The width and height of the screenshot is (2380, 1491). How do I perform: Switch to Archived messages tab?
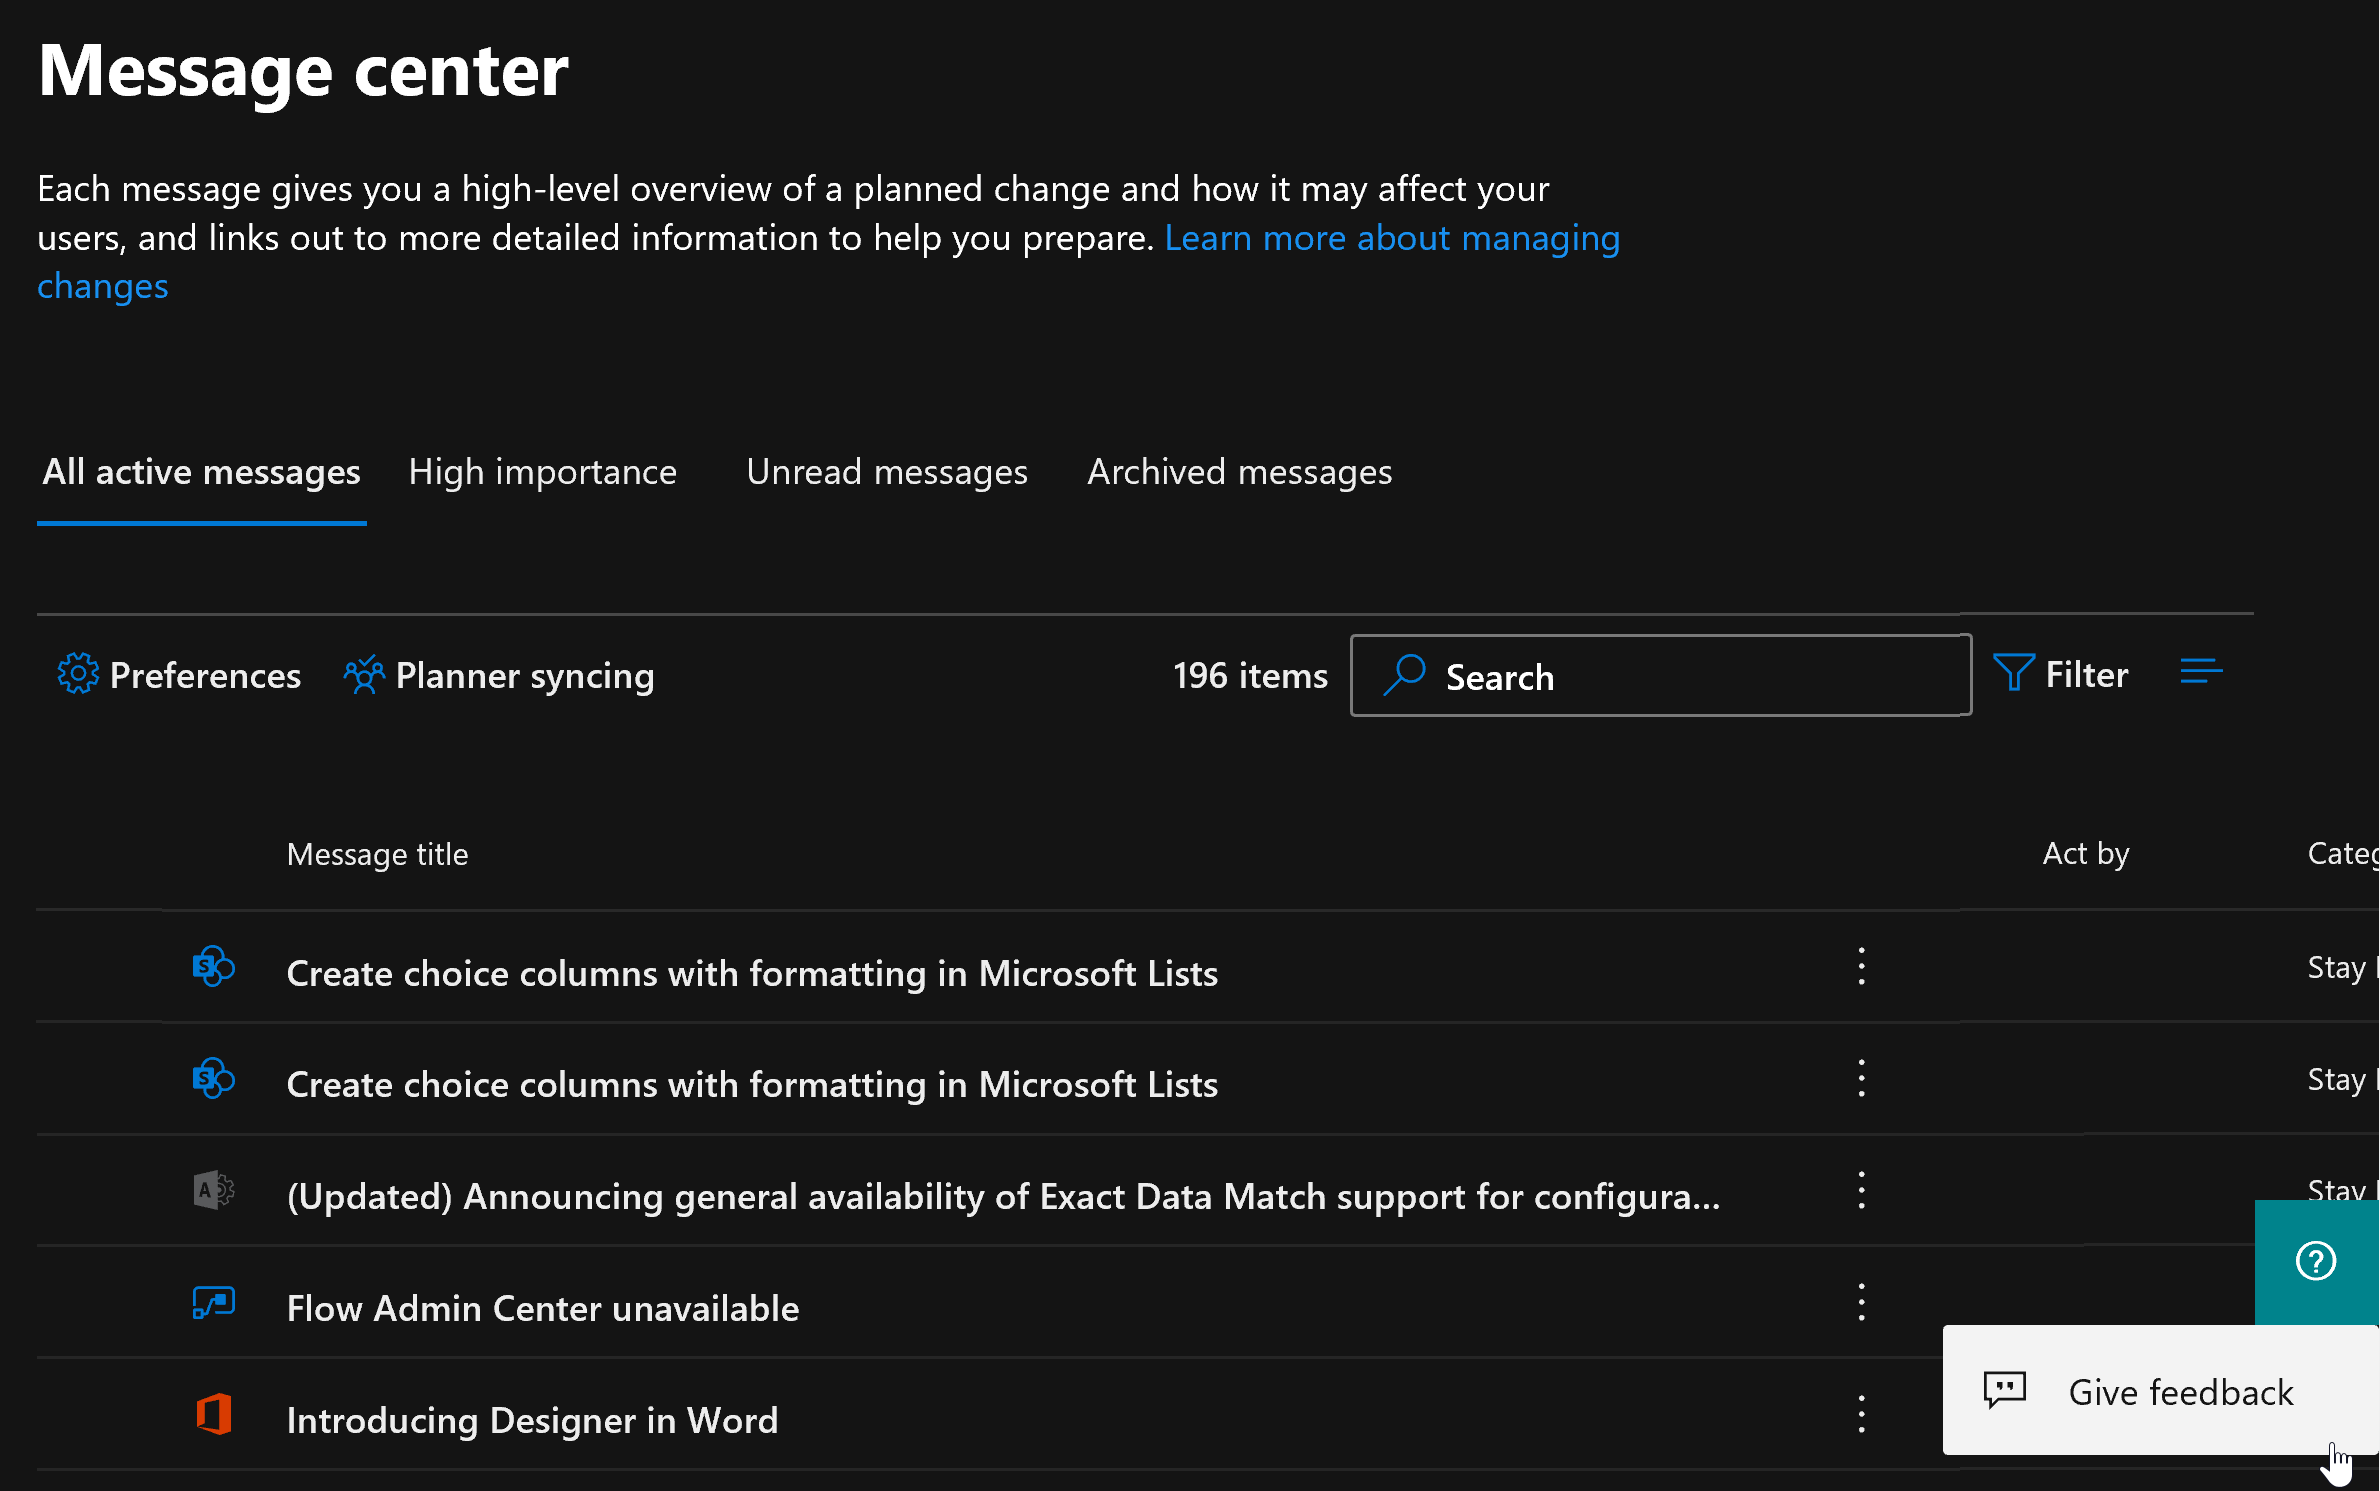click(x=1240, y=472)
